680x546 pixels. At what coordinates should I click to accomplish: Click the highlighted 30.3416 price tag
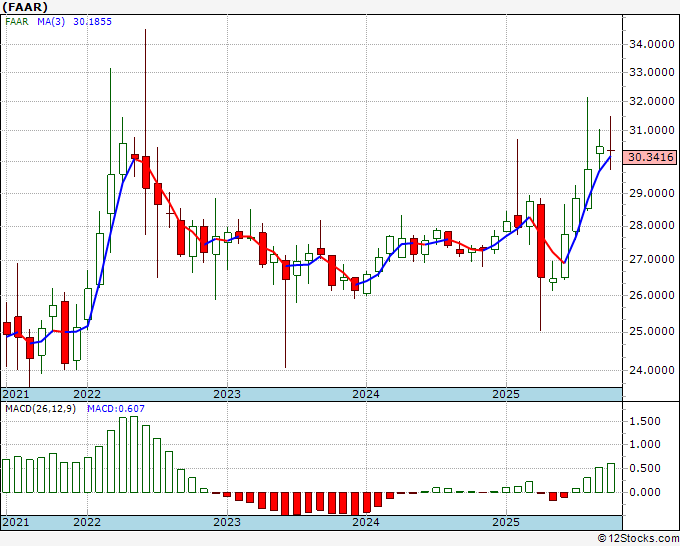click(650, 157)
